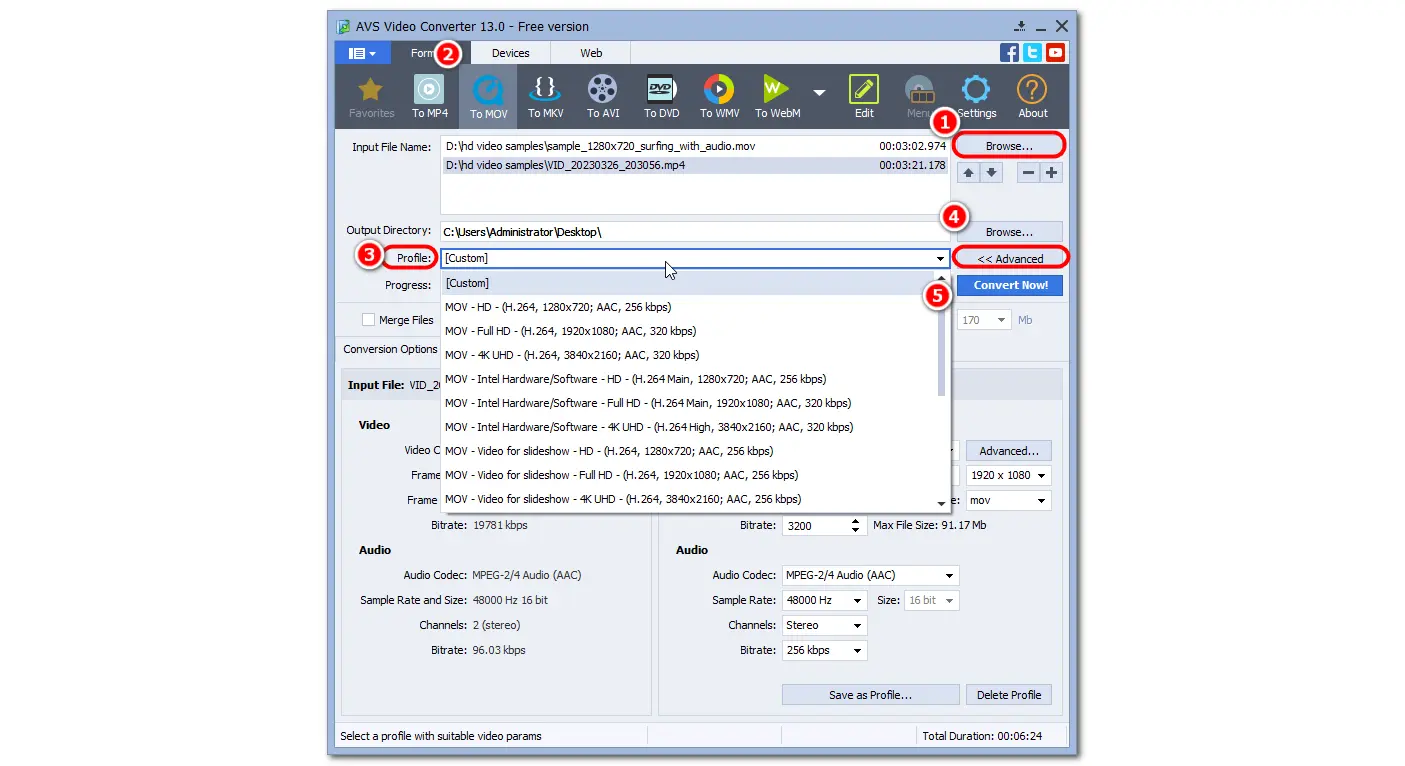Adjust the video bitrate 3200 stepper arrows

pyautogui.click(x=856, y=525)
